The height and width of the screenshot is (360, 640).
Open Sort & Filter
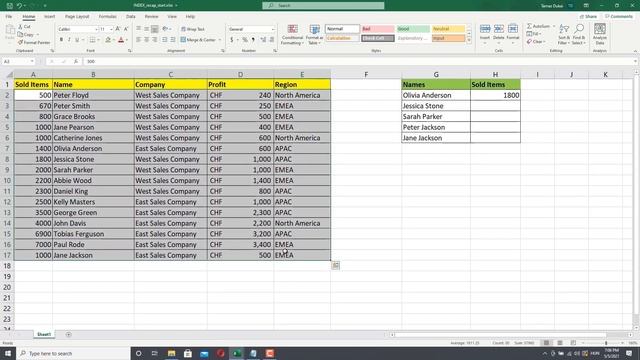(564, 34)
